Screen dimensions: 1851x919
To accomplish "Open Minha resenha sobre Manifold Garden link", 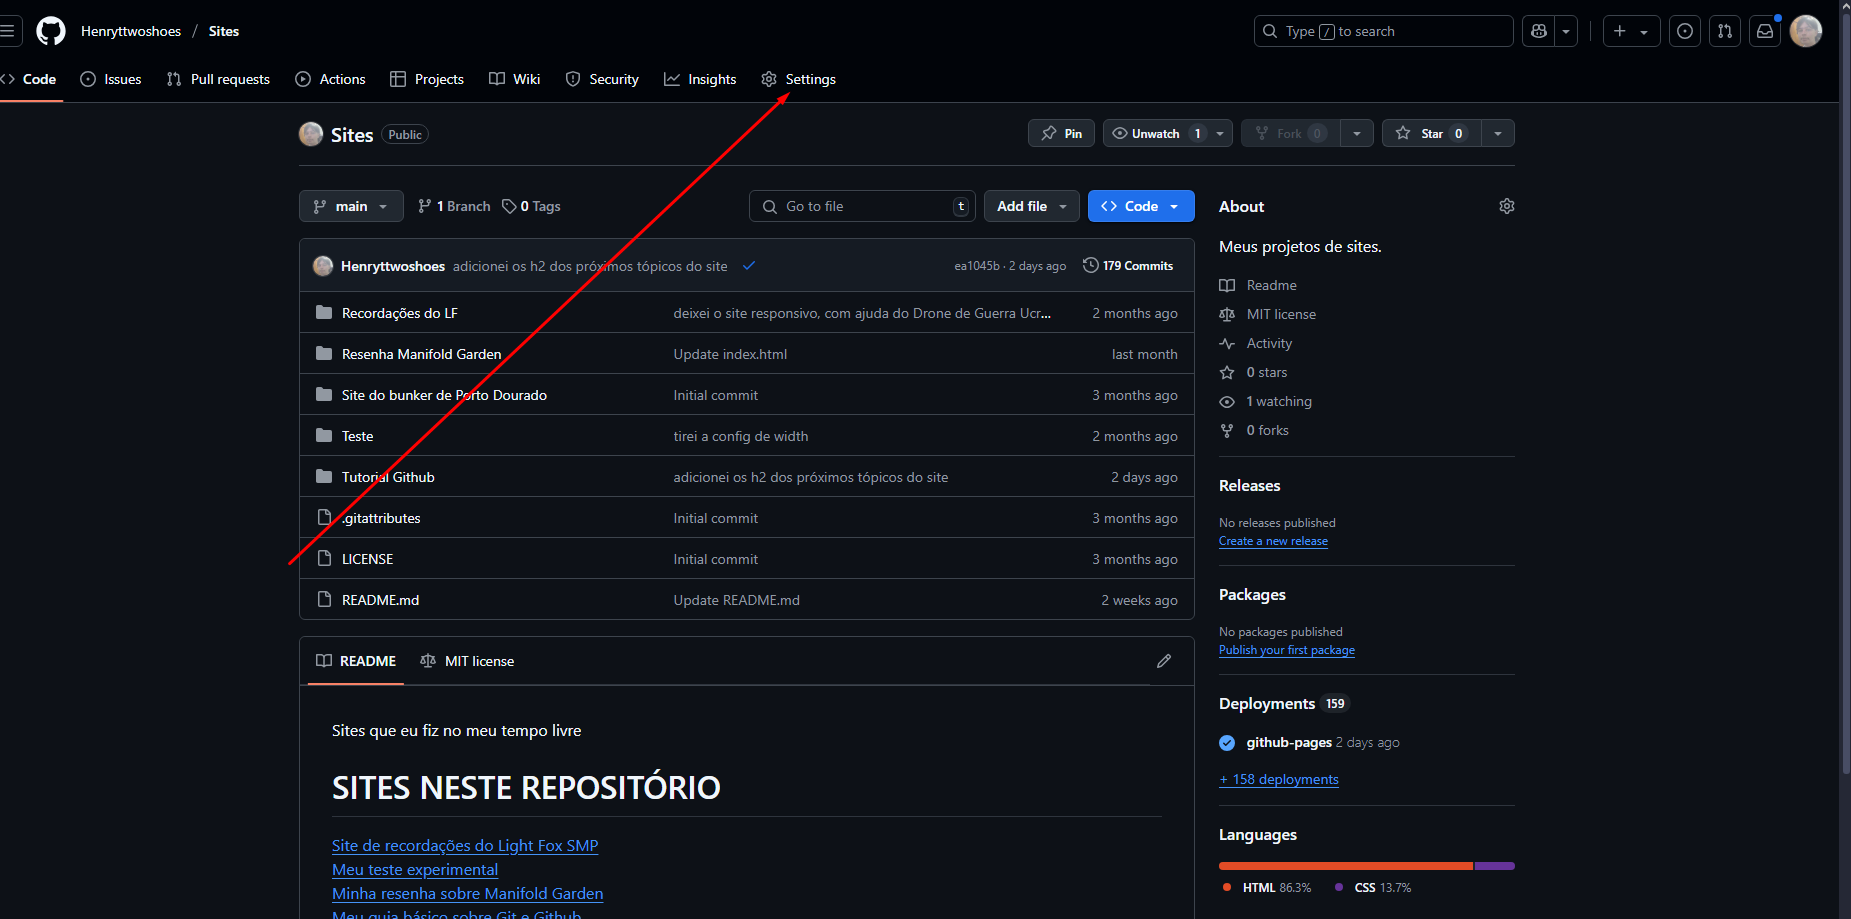I will point(468,894).
